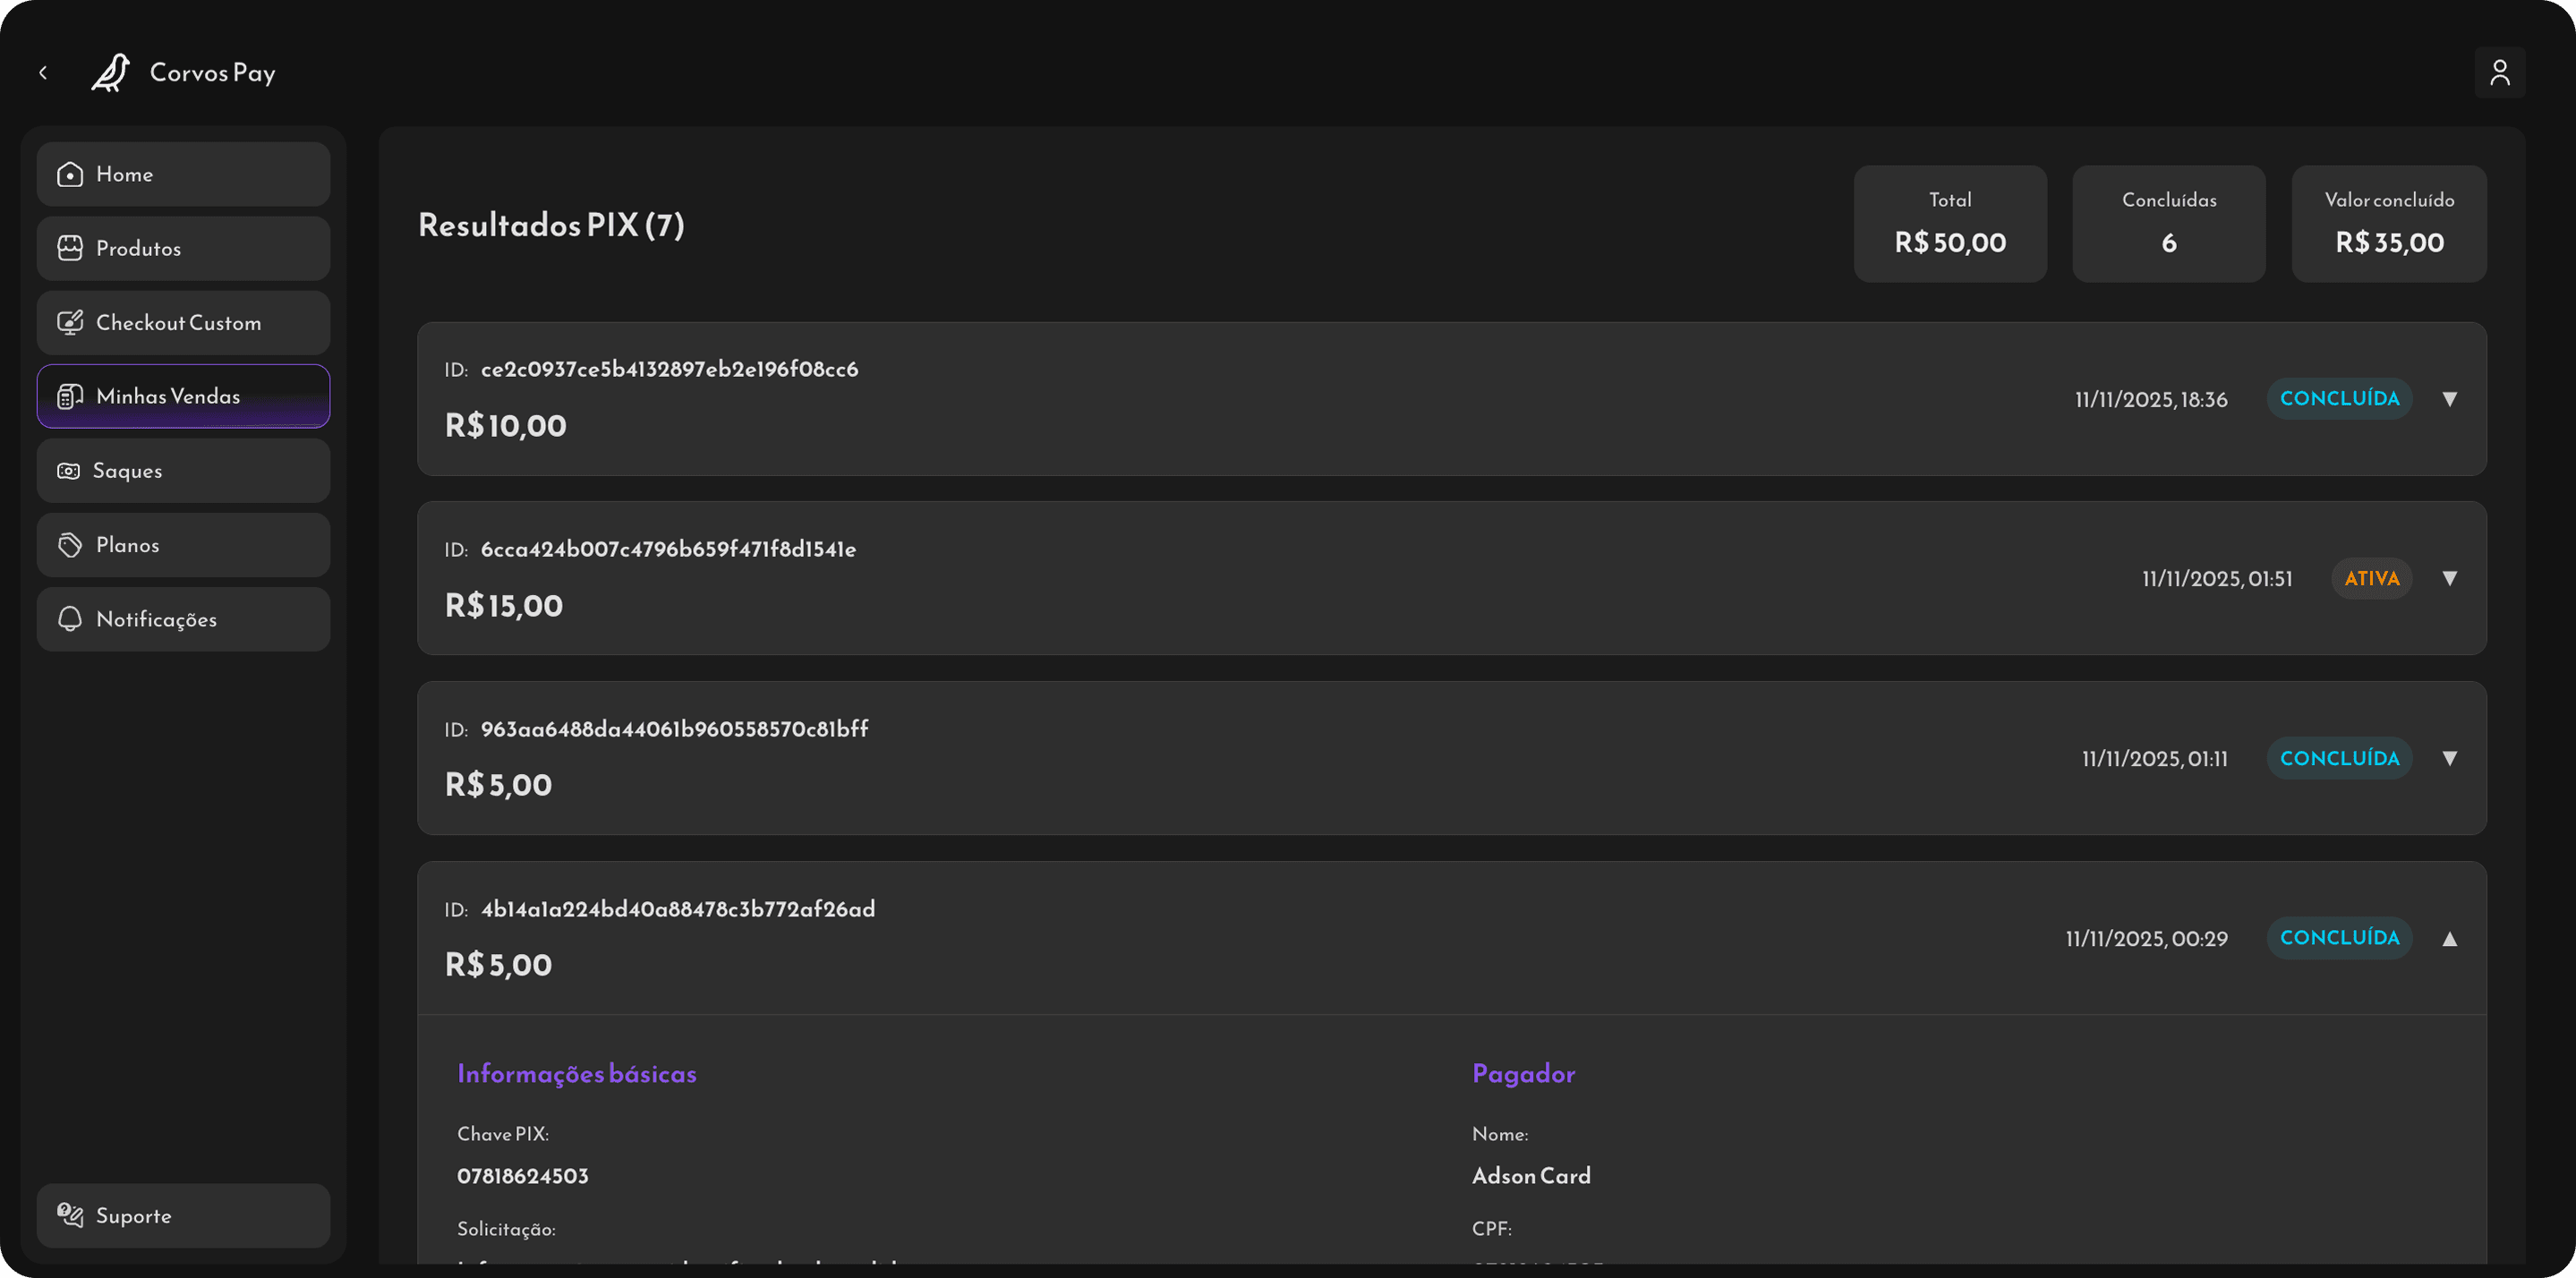Click CONCLUÍDA badge on 01:11 transaction

pyautogui.click(x=2339, y=758)
